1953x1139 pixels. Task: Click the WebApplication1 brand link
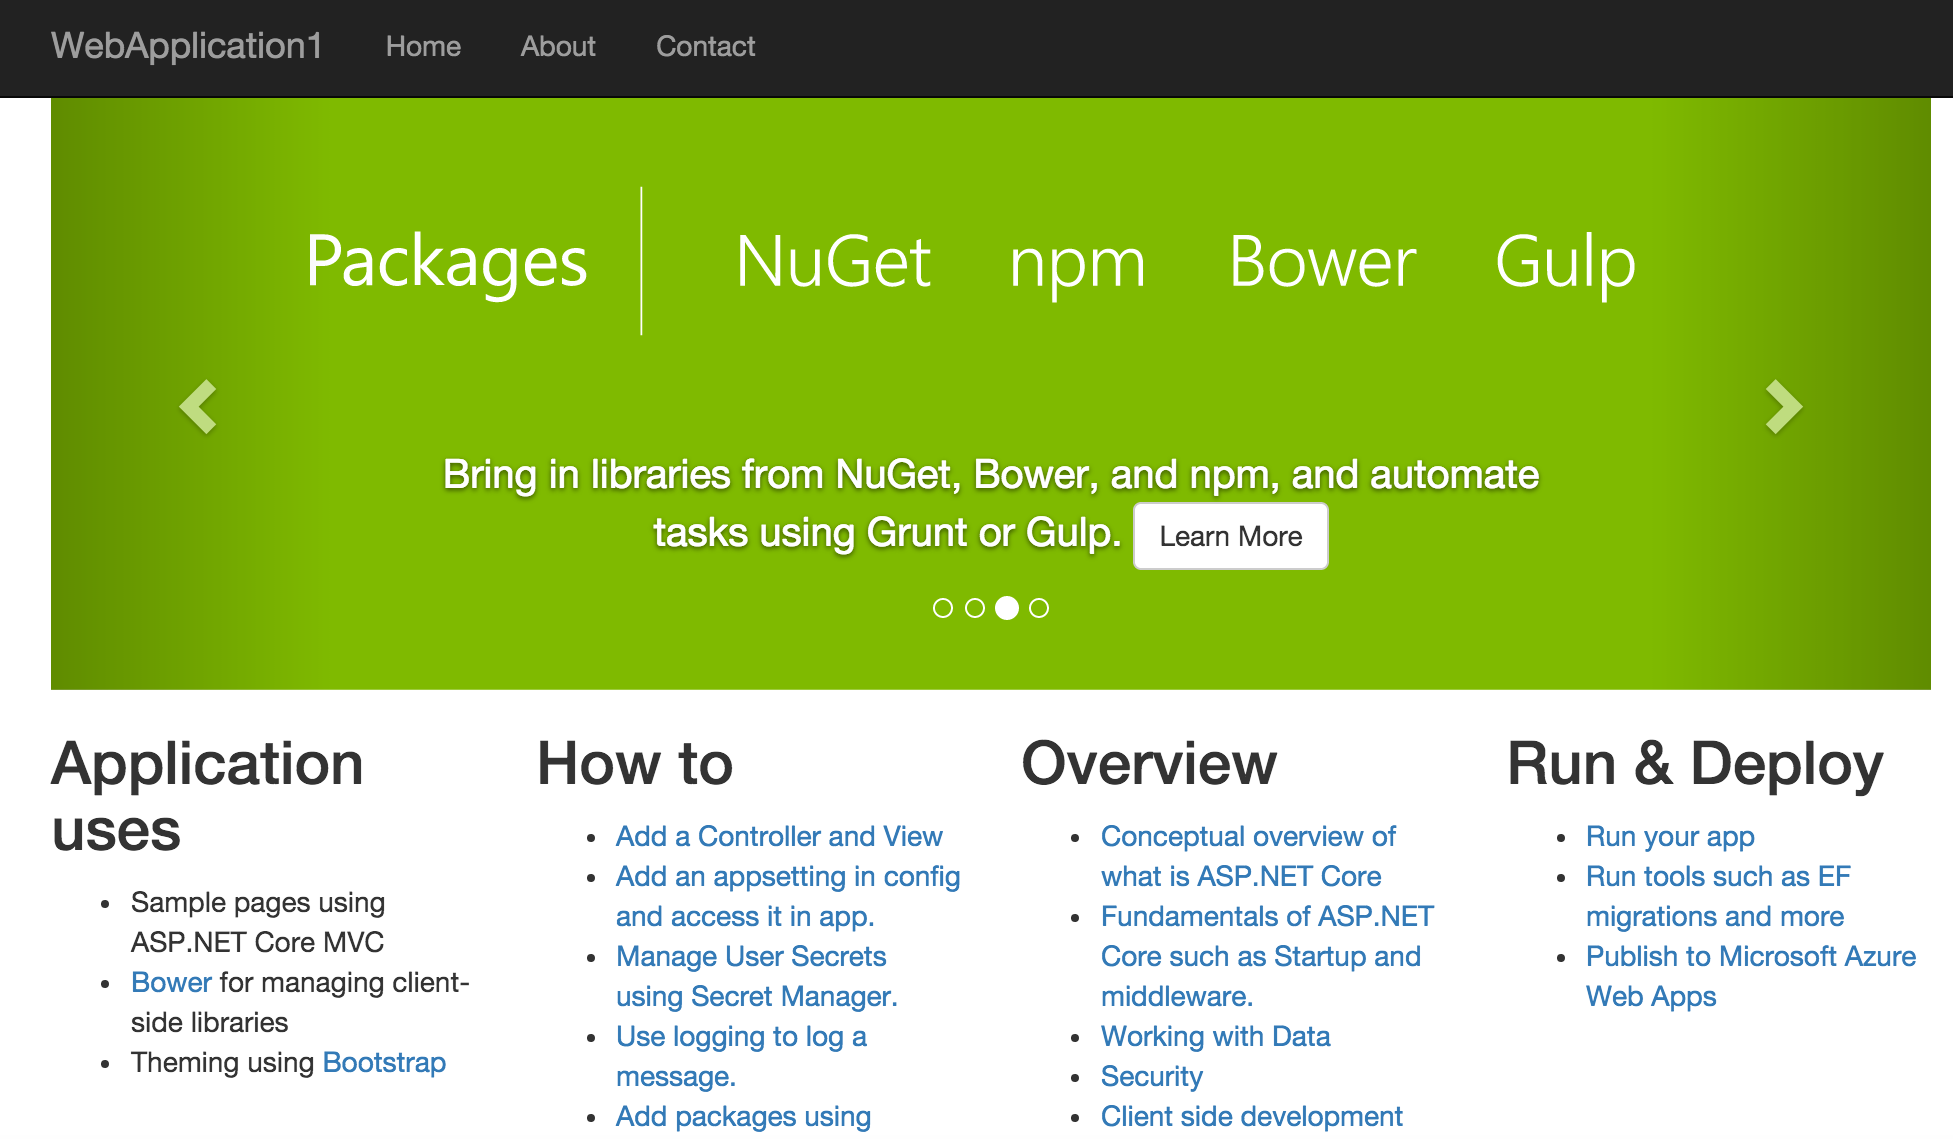[187, 46]
